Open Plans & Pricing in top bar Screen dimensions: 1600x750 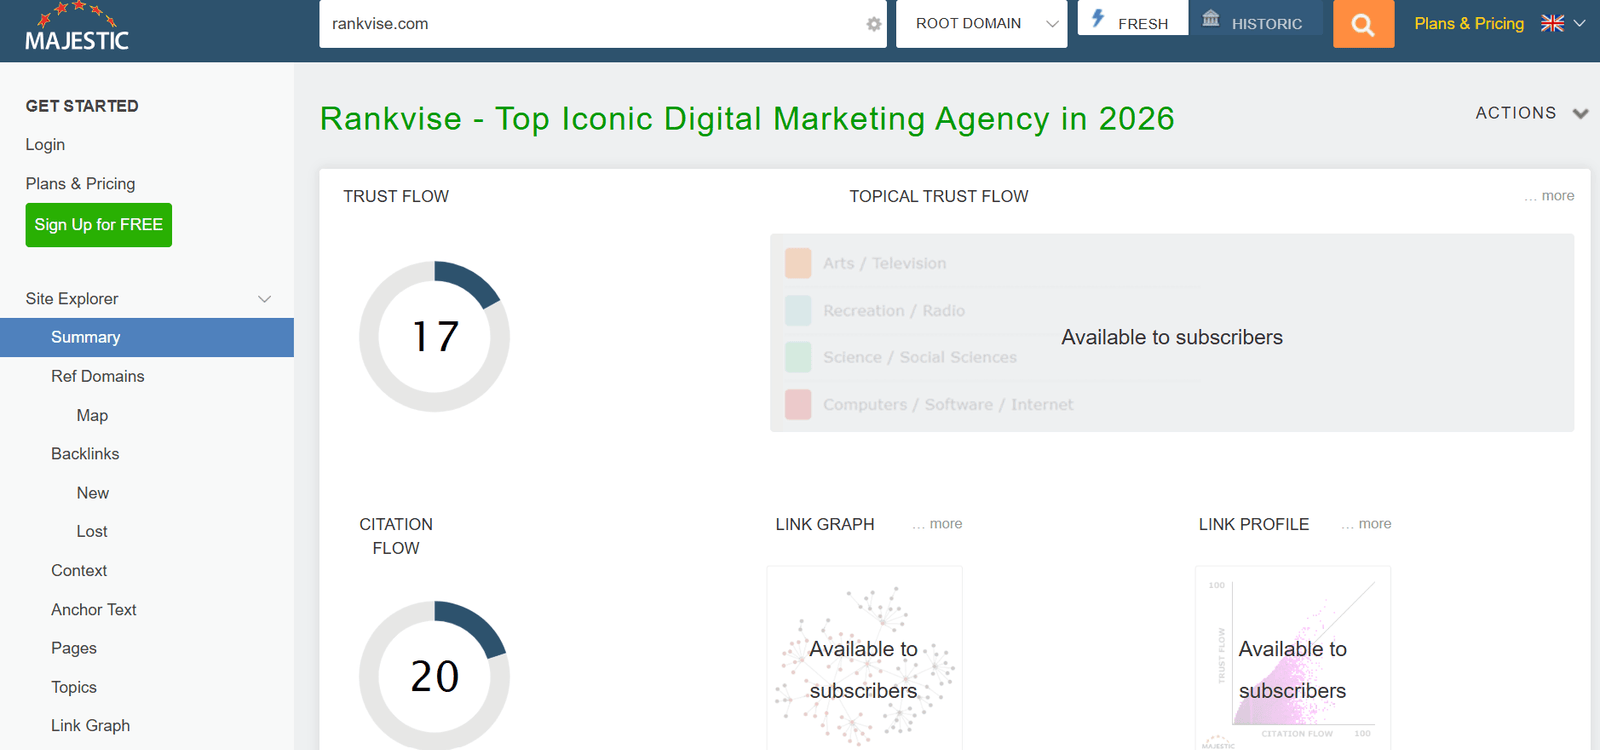click(1469, 23)
